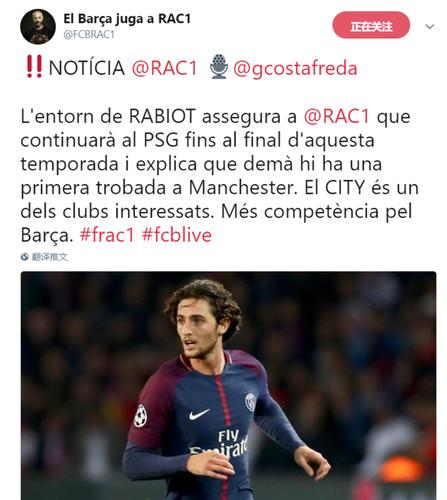Open the @FCBRAC1 handle
The height and width of the screenshot is (500, 447).
pos(89,35)
